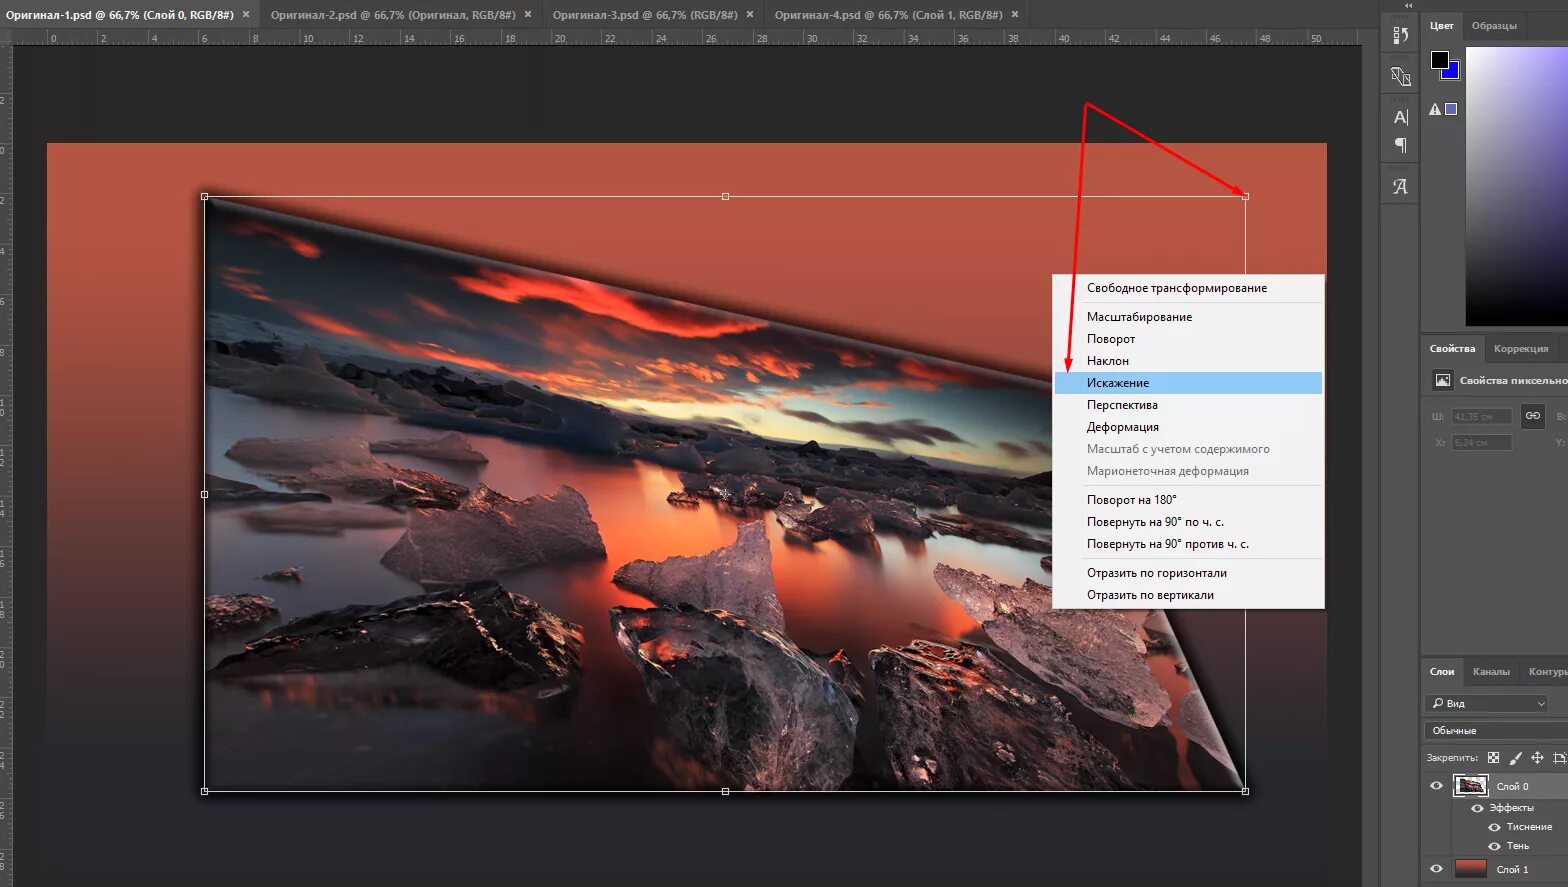Click the overlapping-shapes panel icon below History

pyautogui.click(x=1400, y=76)
